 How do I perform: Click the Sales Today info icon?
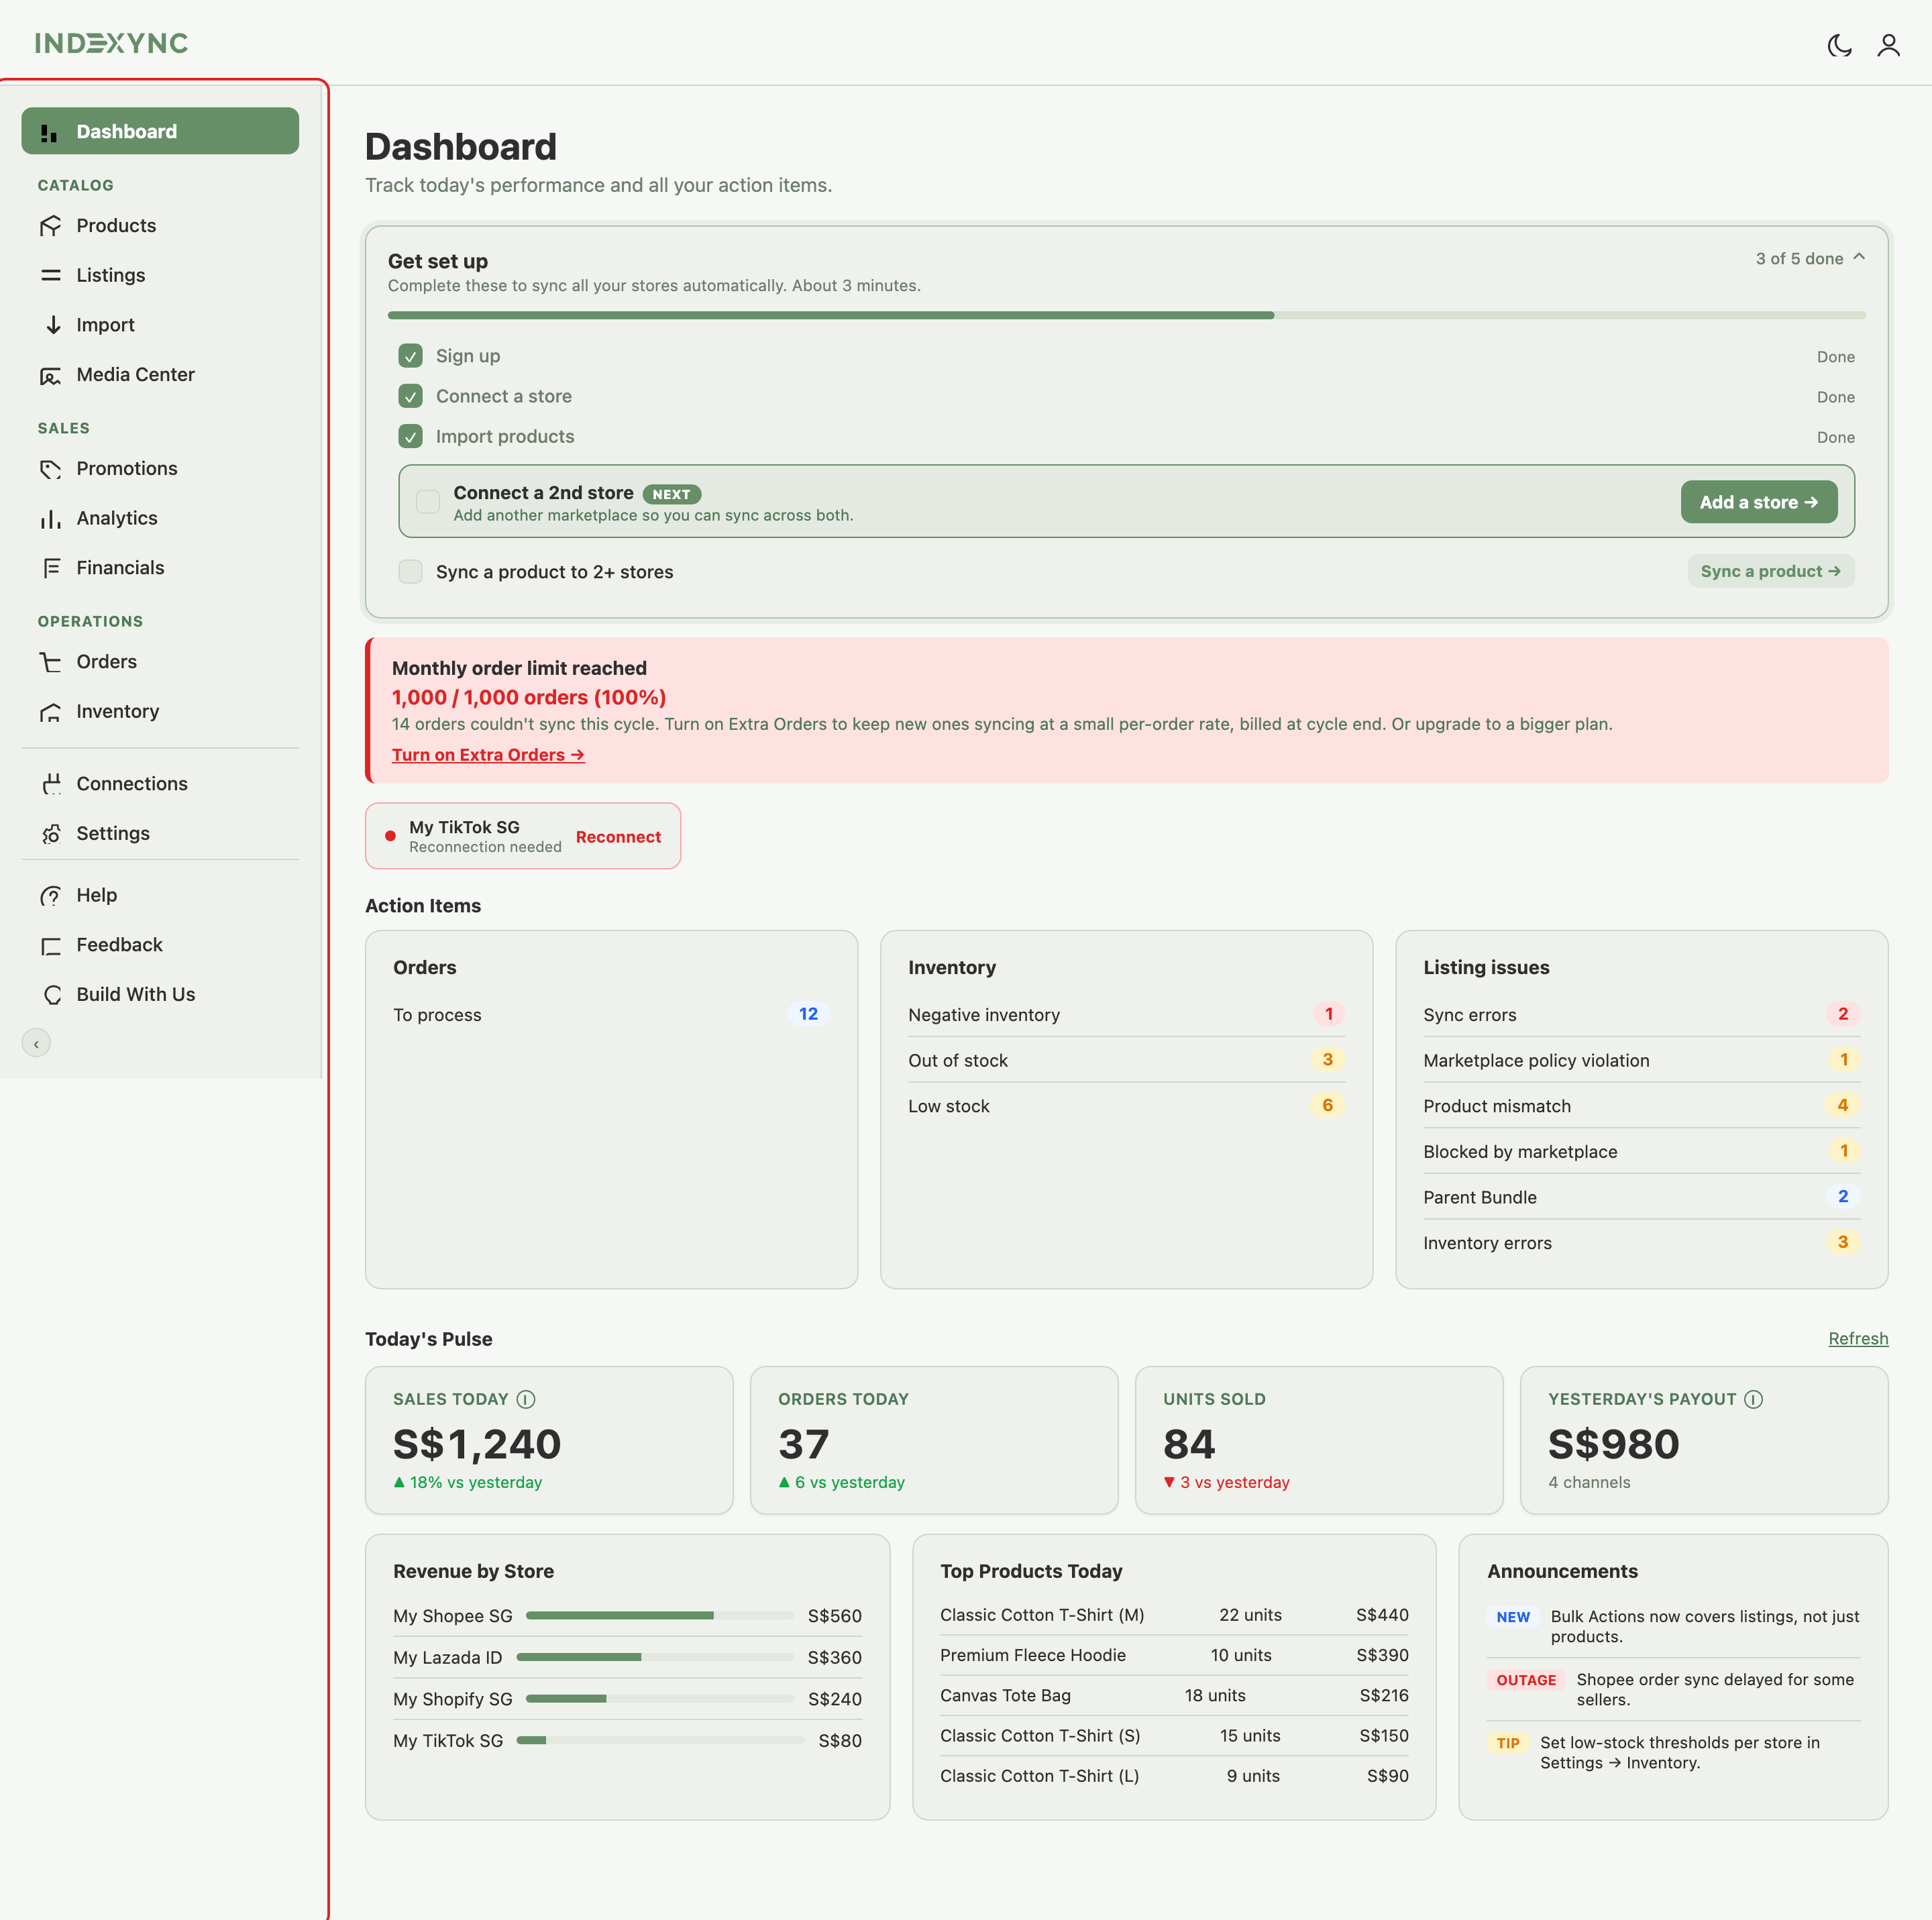coord(525,1399)
